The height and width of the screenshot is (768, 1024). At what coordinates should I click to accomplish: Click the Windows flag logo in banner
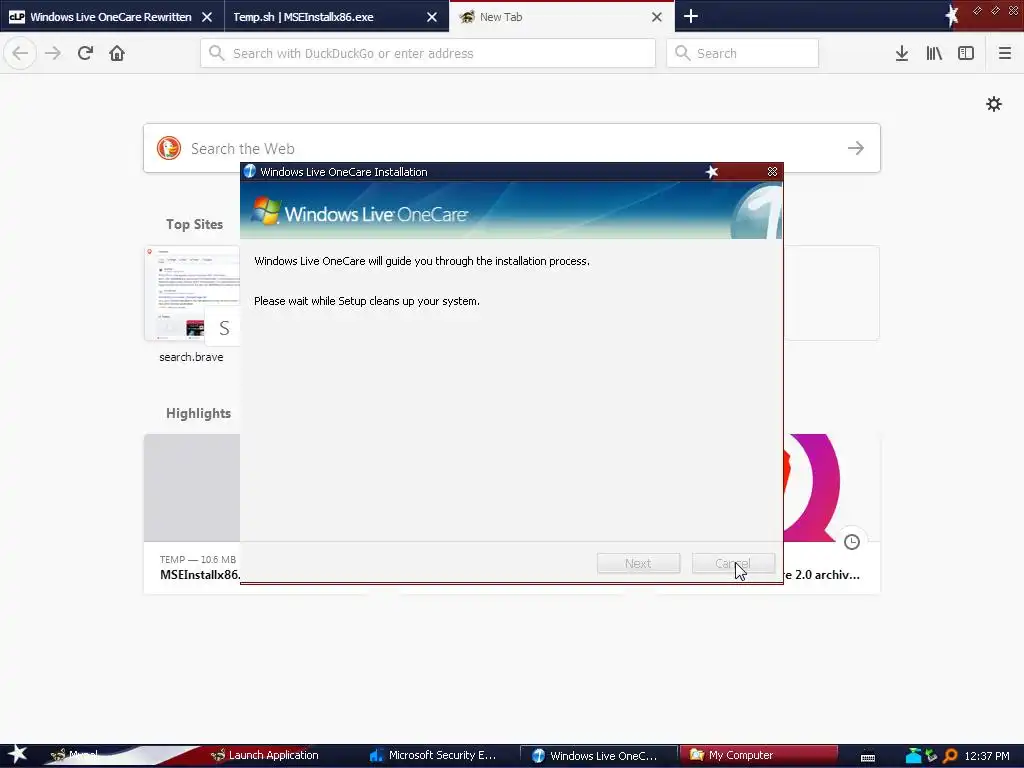click(x=266, y=211)
